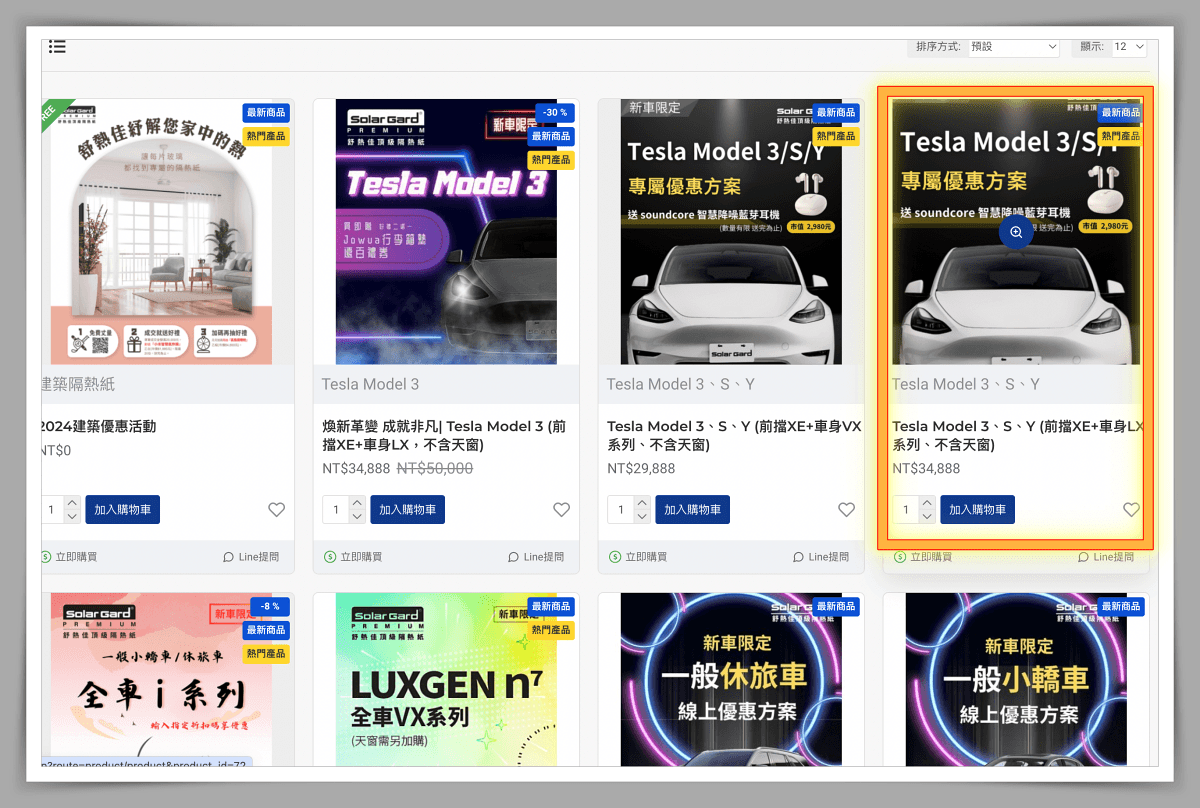The width and height of the screenshot is (1200, 808).
Task: Click 立即購買 under the Tesla 車身LX系列 product
Action: coord(923,557)
